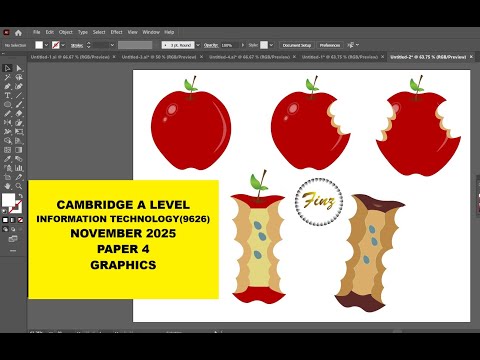Switch to Untitled-4.ai document tab
Screen dimensions: 480x360
[249, 57]
